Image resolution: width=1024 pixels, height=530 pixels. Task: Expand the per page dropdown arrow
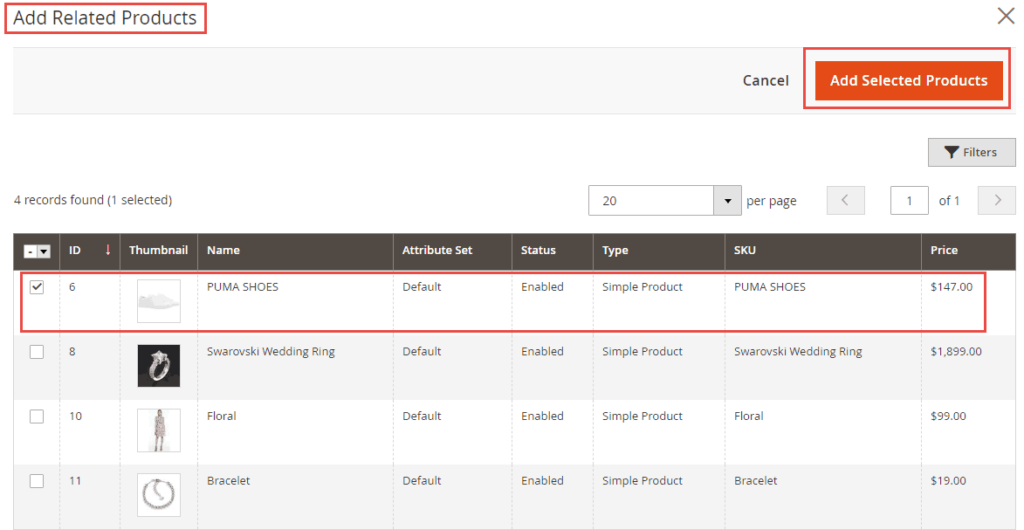(x=728, y=201)
